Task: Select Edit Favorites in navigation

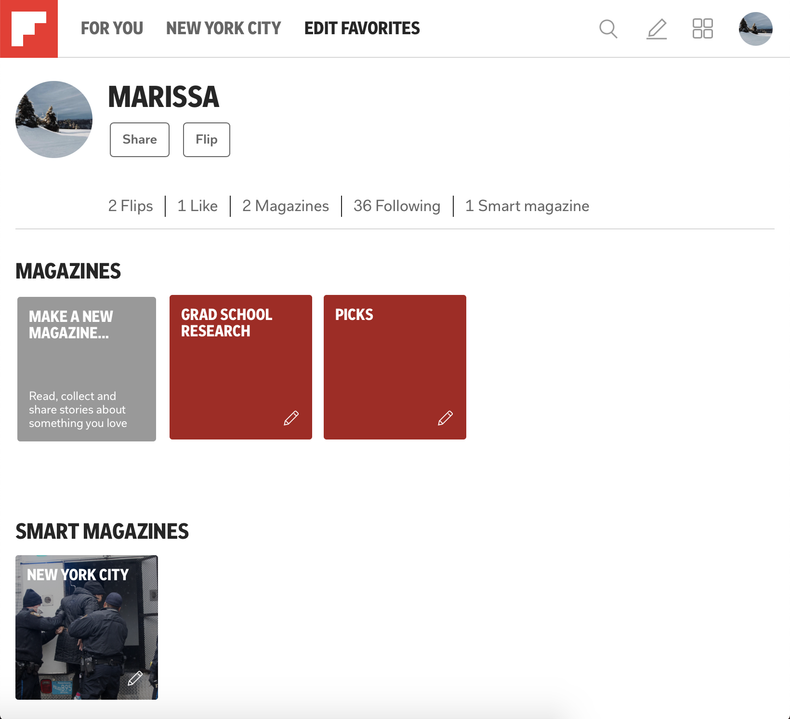Action: click(x=362, y=29)
